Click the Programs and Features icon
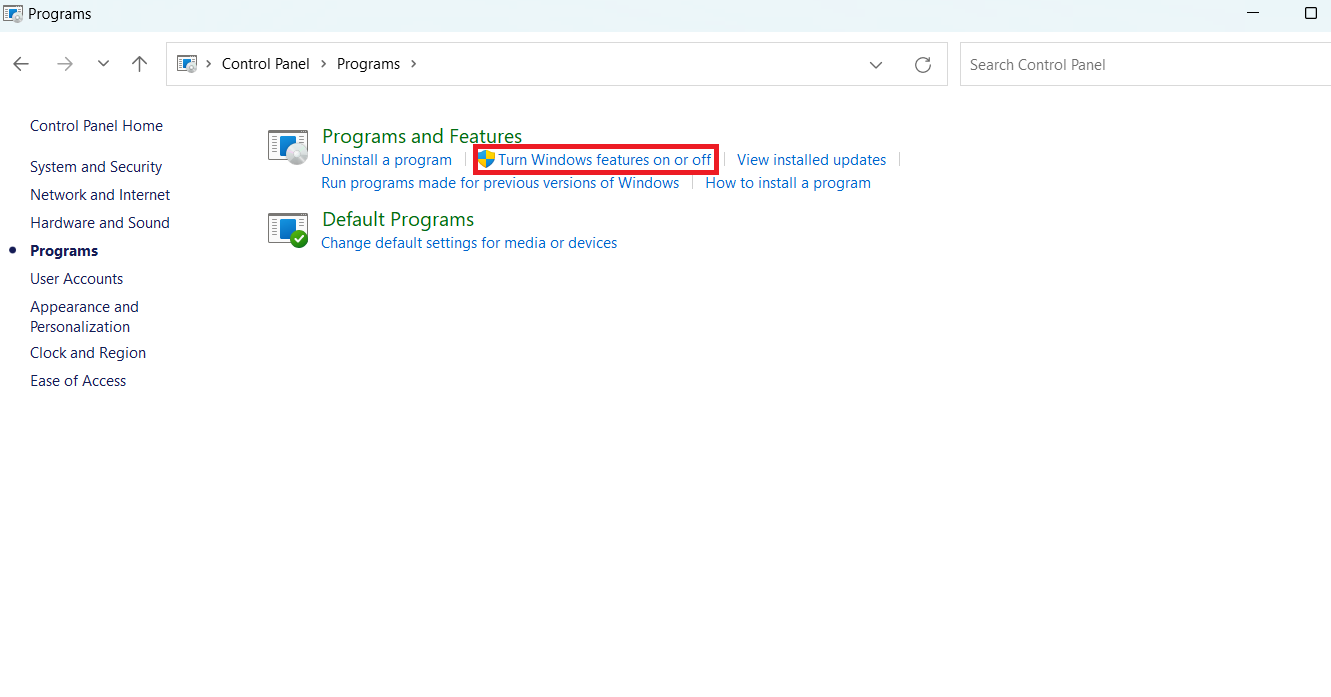The width and height of the screenshot is (1331, 697). click(288, 147)
